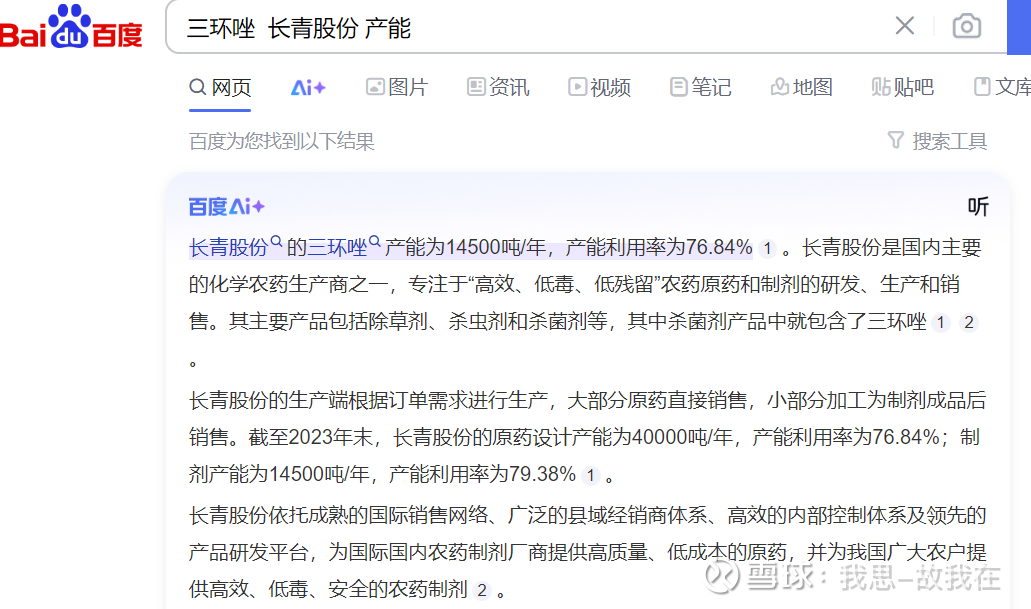Click the picture icon of 图片 tab

pos(375,87)
